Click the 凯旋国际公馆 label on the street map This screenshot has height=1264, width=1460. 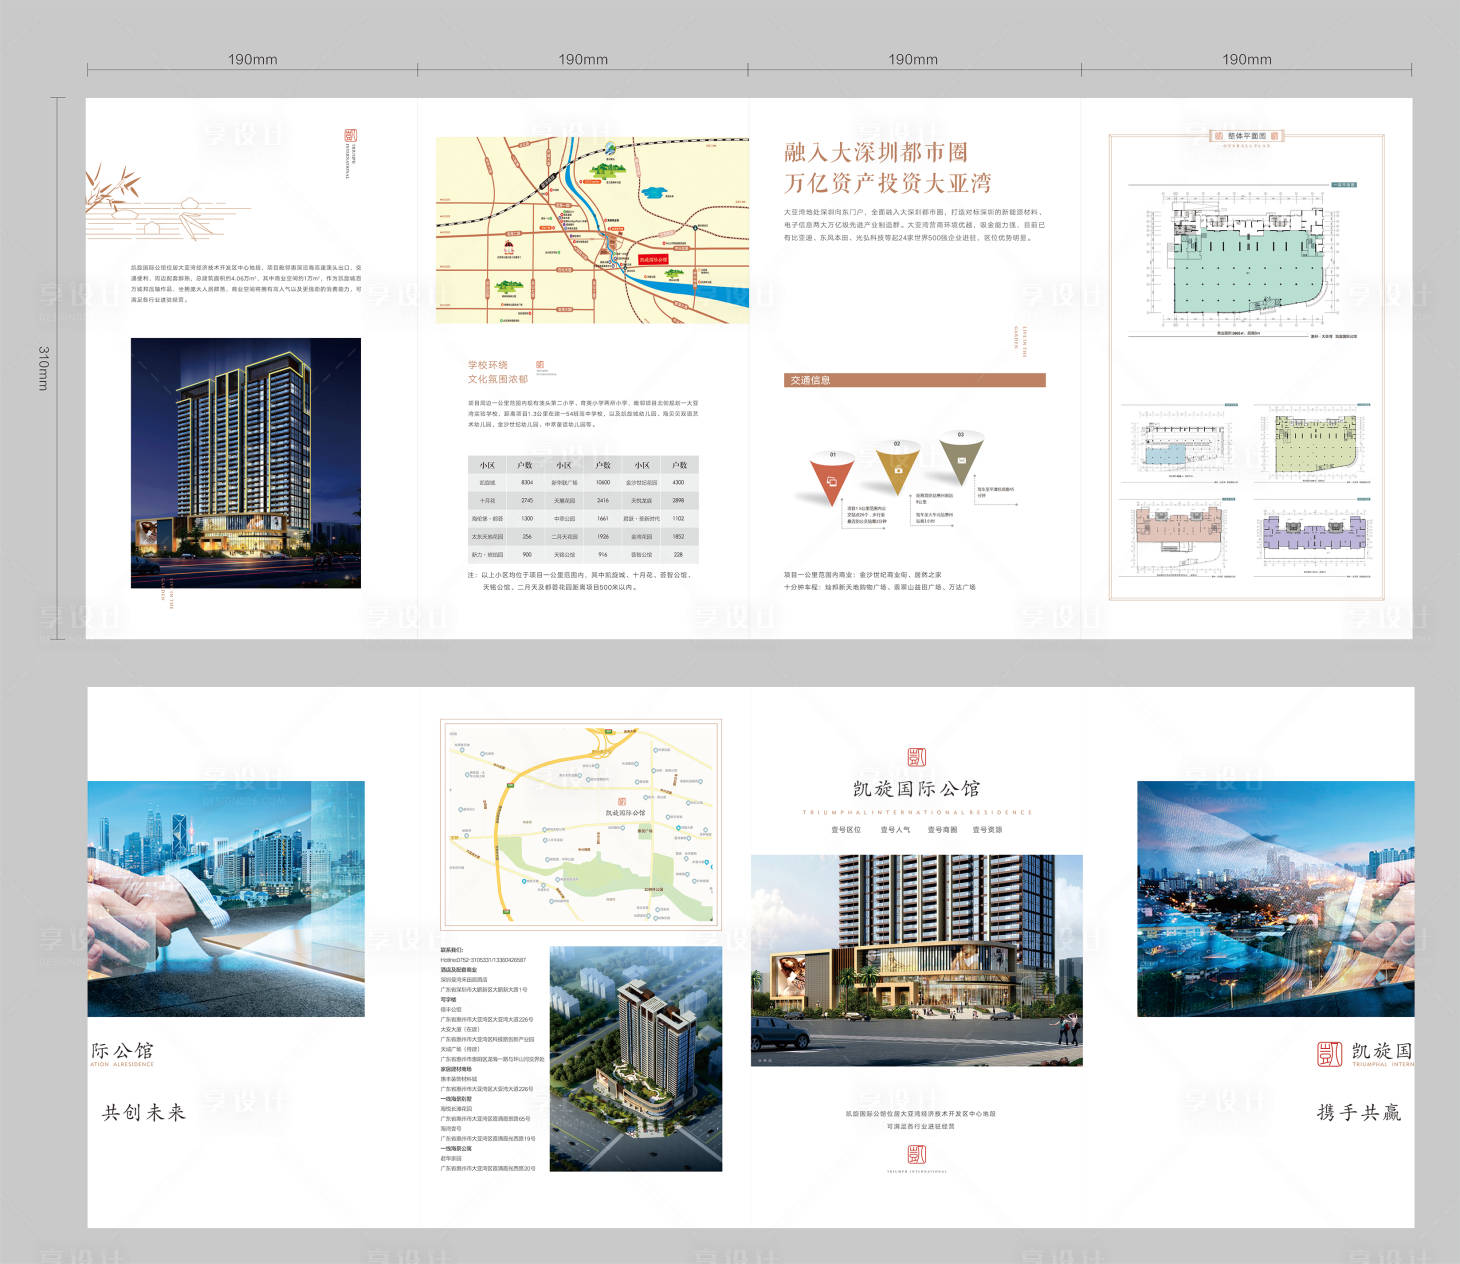click(625, 812)
